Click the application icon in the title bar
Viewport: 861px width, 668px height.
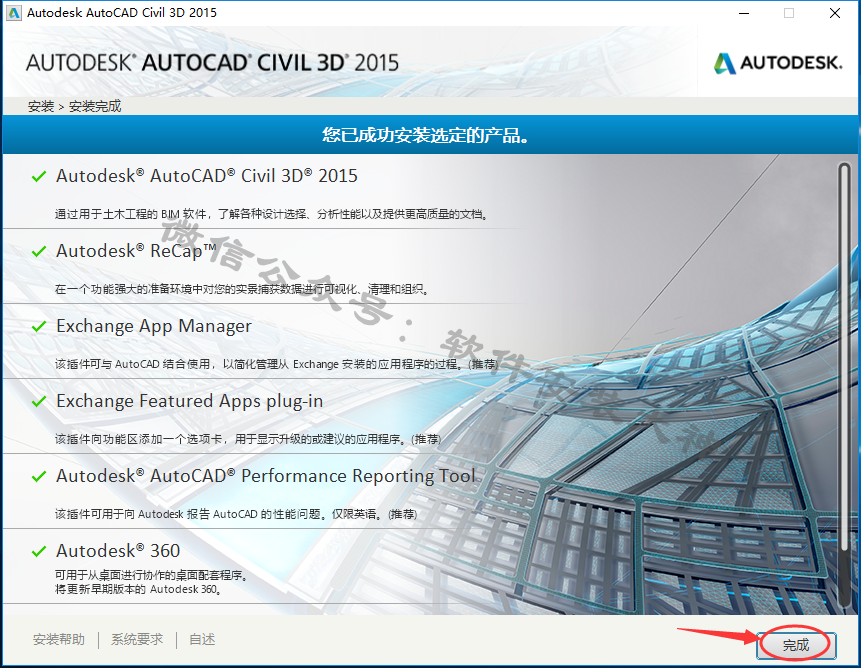14,13
